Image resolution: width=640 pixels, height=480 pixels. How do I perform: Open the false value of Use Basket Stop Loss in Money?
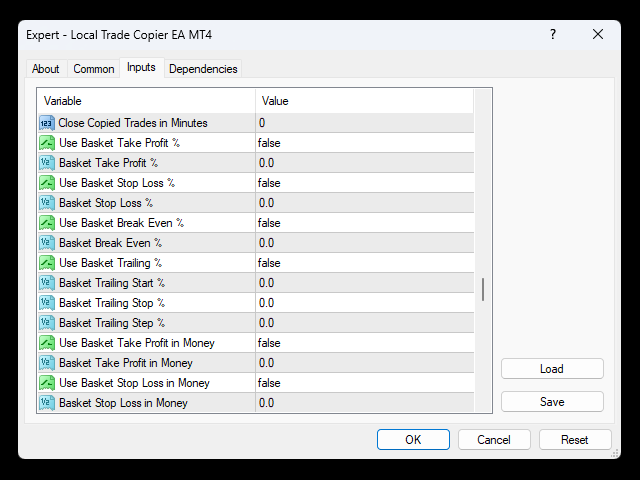[x=365, y=383]
